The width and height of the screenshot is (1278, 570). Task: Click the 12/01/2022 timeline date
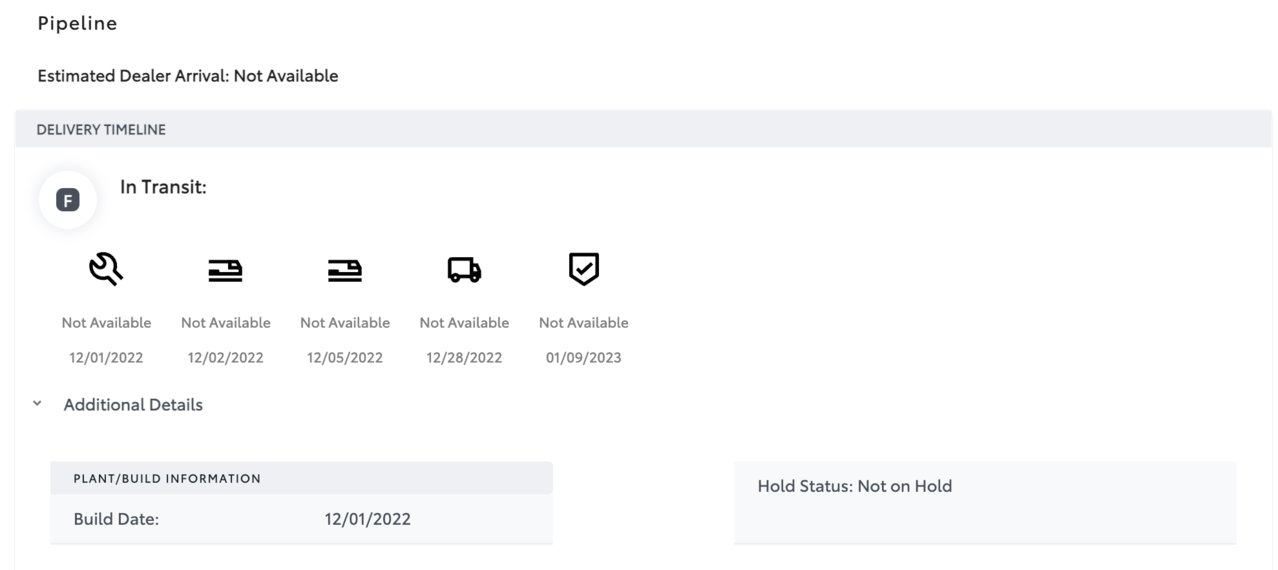click(106, 358)
